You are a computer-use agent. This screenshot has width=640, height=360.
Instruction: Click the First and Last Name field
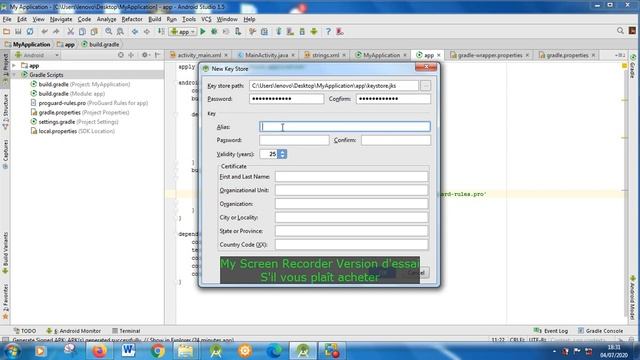click(x=351, y=176)
